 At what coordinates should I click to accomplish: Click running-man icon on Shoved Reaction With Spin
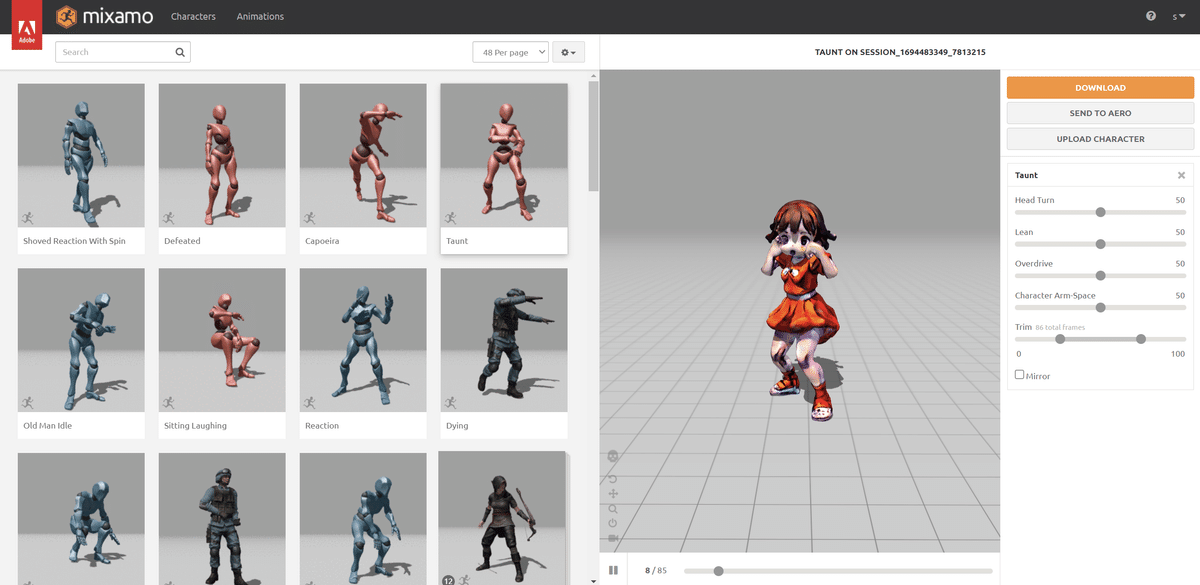pyautogui.click(x=27, y=218)
